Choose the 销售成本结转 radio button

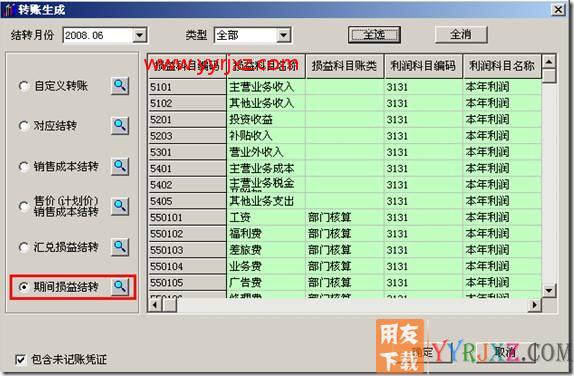click(x=23, y=167)
